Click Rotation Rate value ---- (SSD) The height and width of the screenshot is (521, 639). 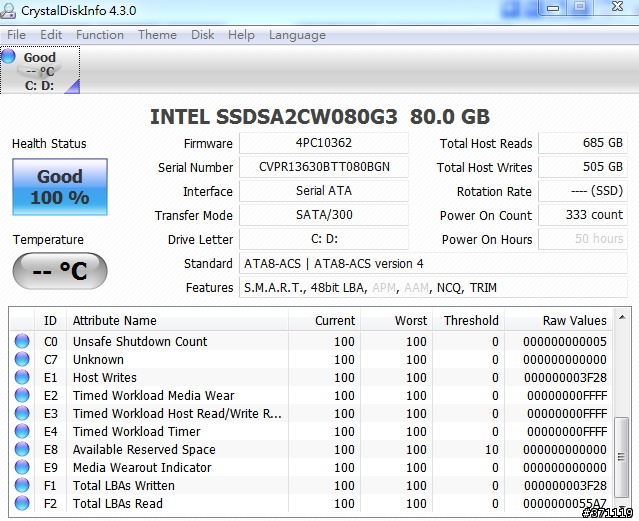point(583,191)
